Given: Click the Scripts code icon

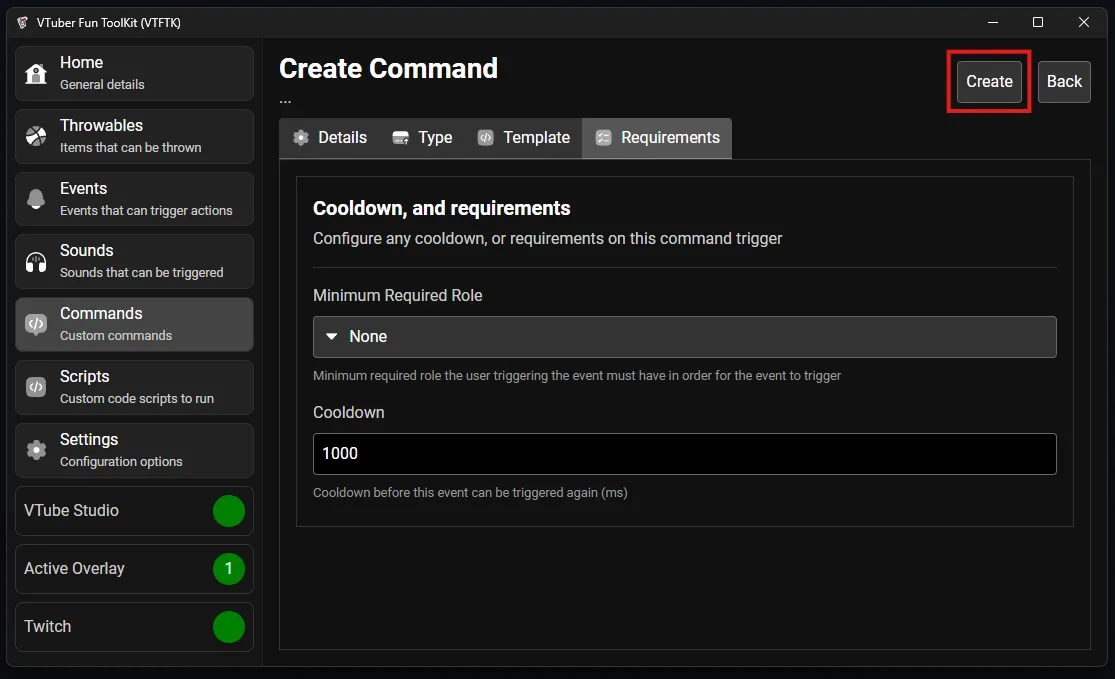Looking at the screenshot, I should click(x=36, y=387).
